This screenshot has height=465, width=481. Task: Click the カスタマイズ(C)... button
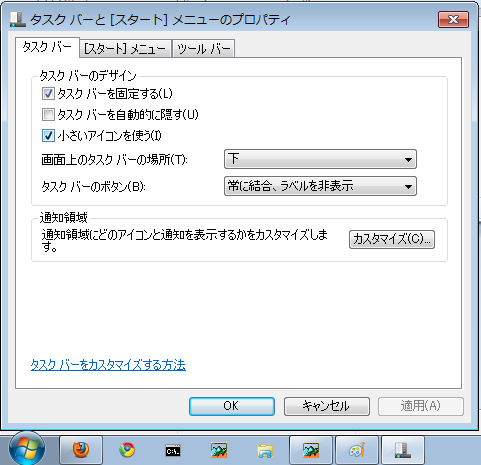click(392, 239)
